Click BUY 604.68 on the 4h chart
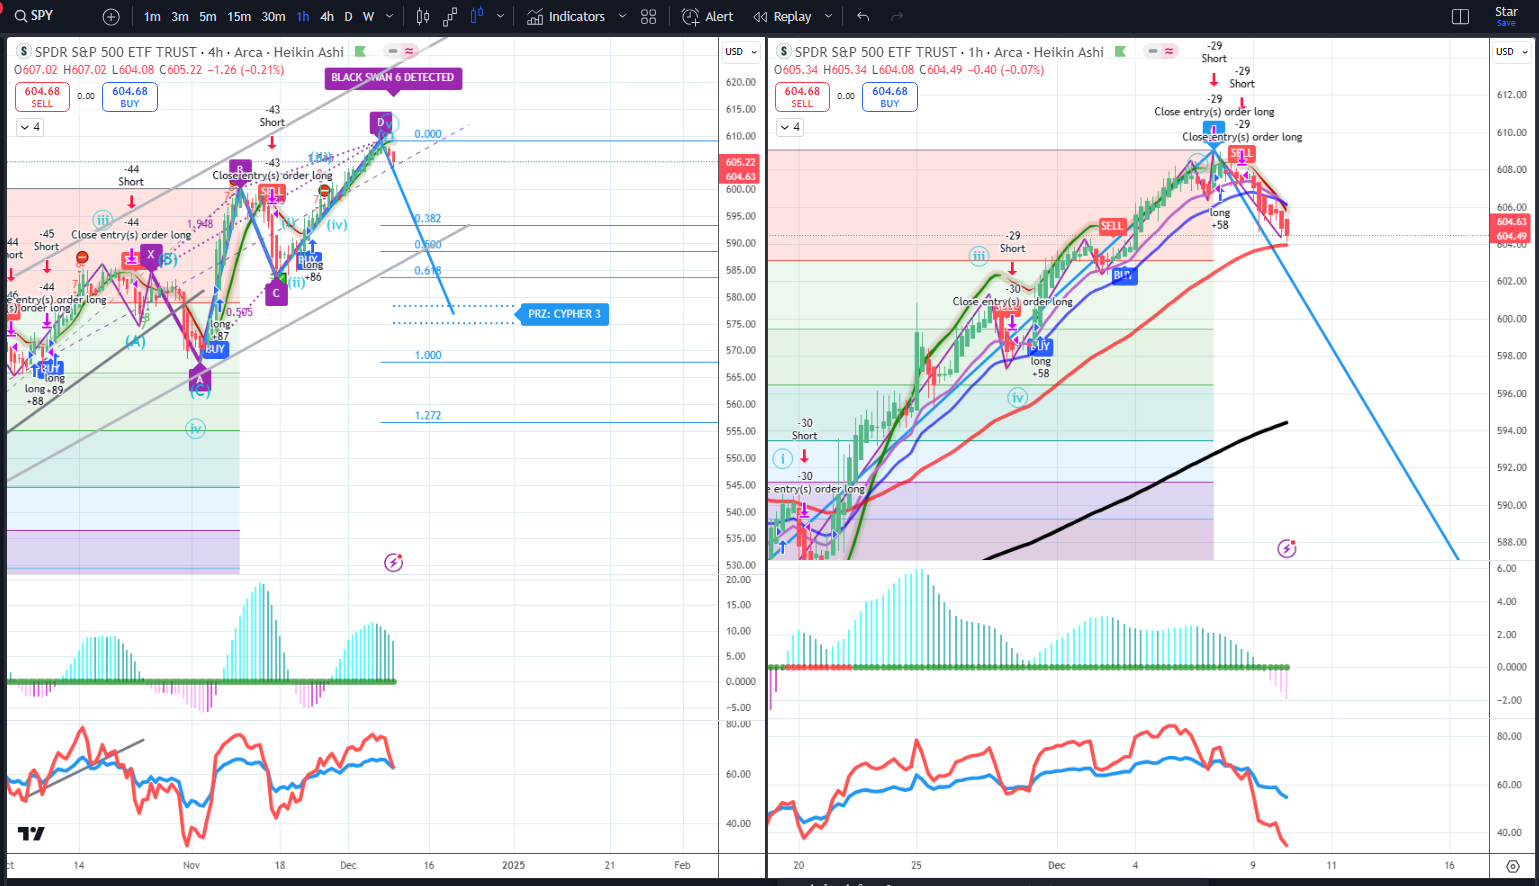The image size is (1539, 886). click(x=130, y=97)
